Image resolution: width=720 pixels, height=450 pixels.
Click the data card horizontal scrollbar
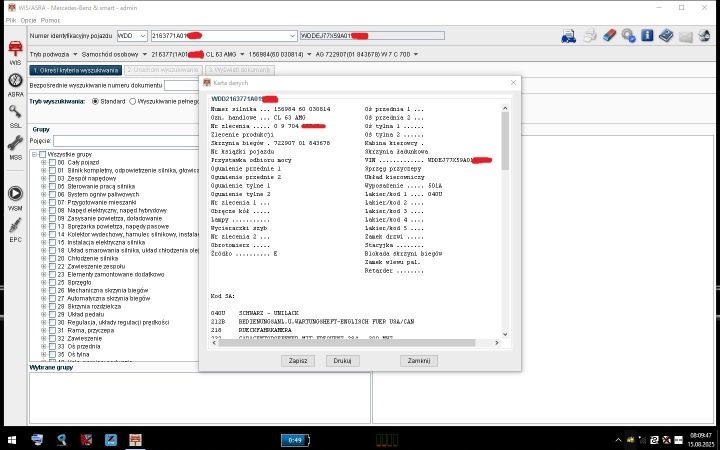[347, 343]
